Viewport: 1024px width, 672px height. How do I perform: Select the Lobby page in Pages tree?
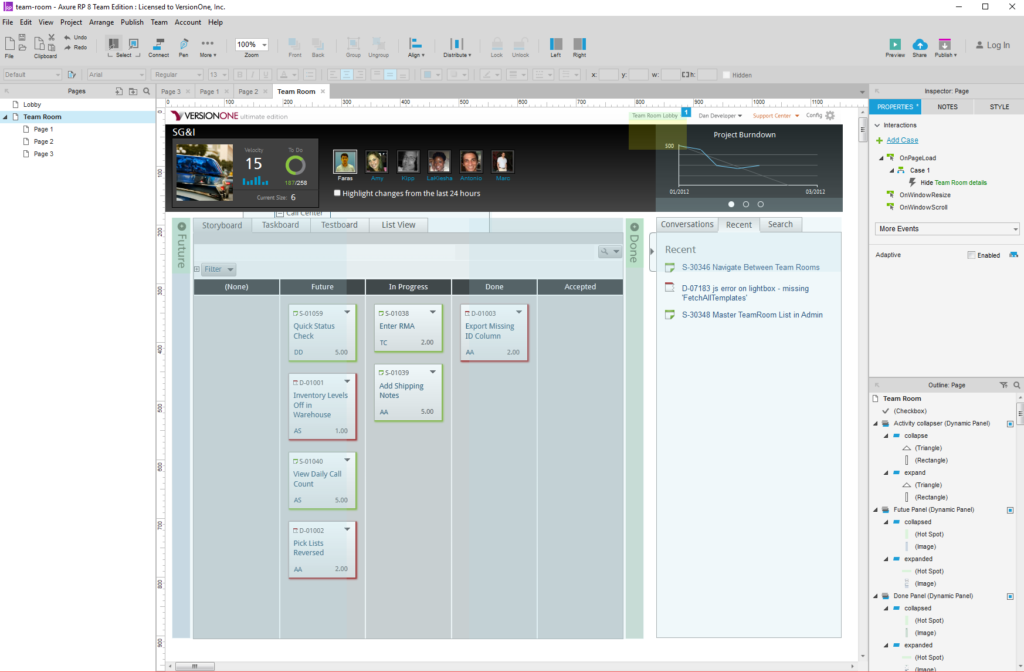(x=32, y=104)
